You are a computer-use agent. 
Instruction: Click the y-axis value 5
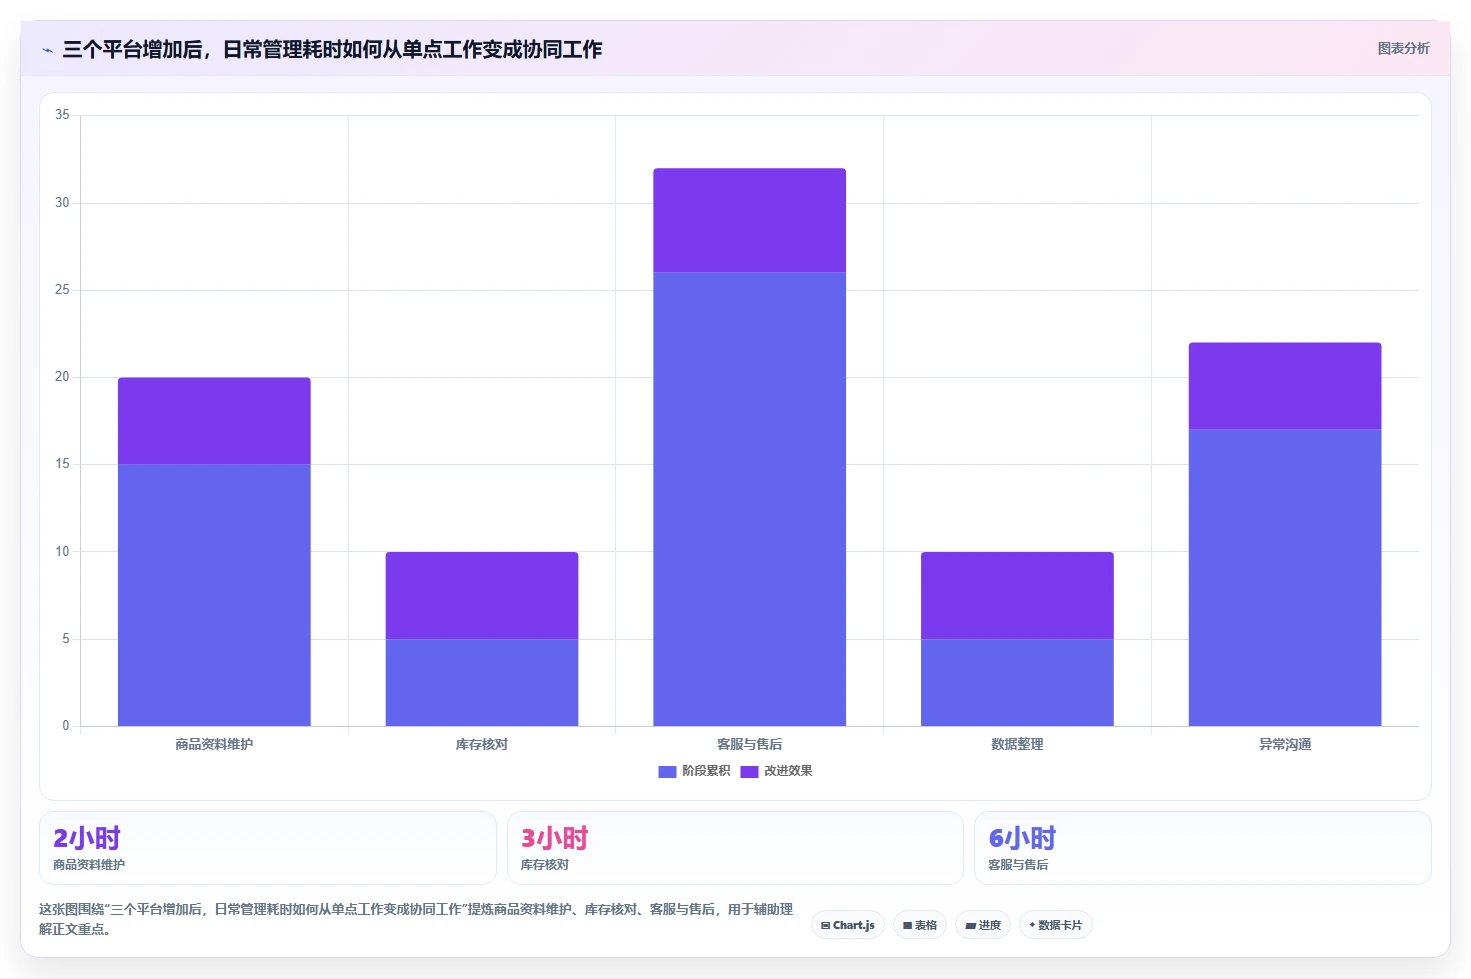coord(66,639)
